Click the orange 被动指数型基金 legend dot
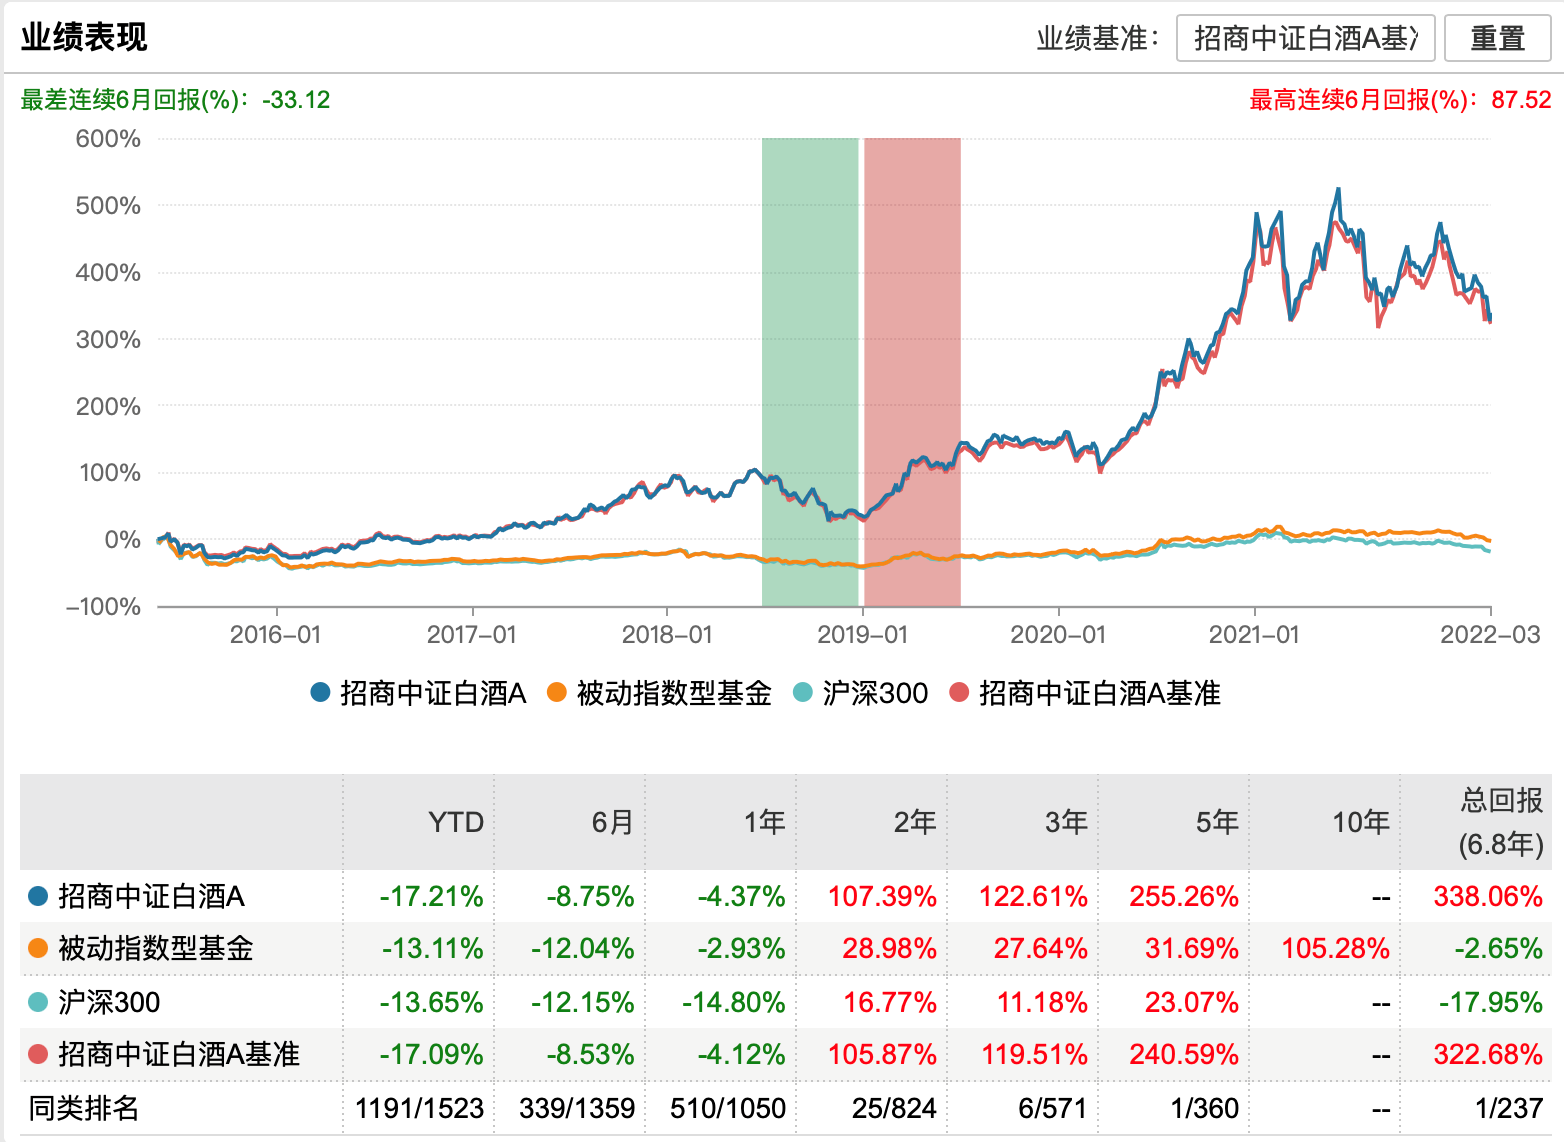Image resolution: width=1564 pixels, height=1142 pixels. [557, 693]
